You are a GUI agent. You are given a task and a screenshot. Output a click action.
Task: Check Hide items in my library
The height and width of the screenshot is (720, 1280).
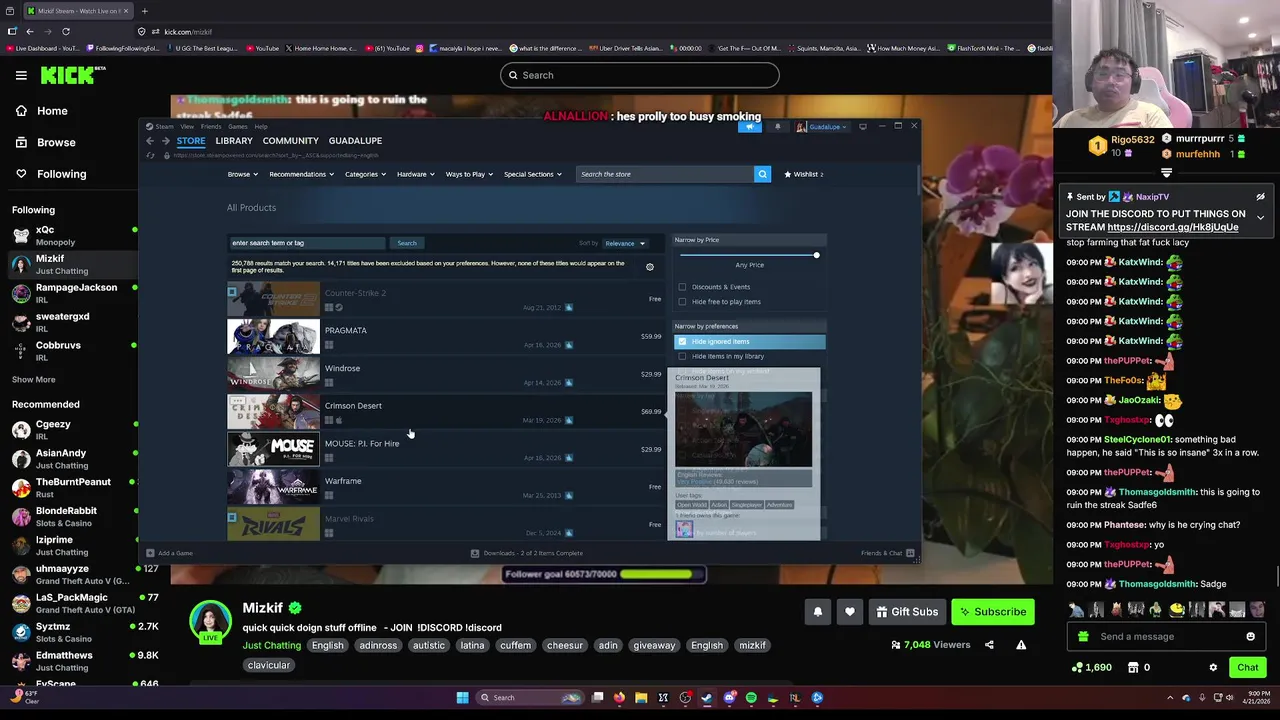[683, 356]
